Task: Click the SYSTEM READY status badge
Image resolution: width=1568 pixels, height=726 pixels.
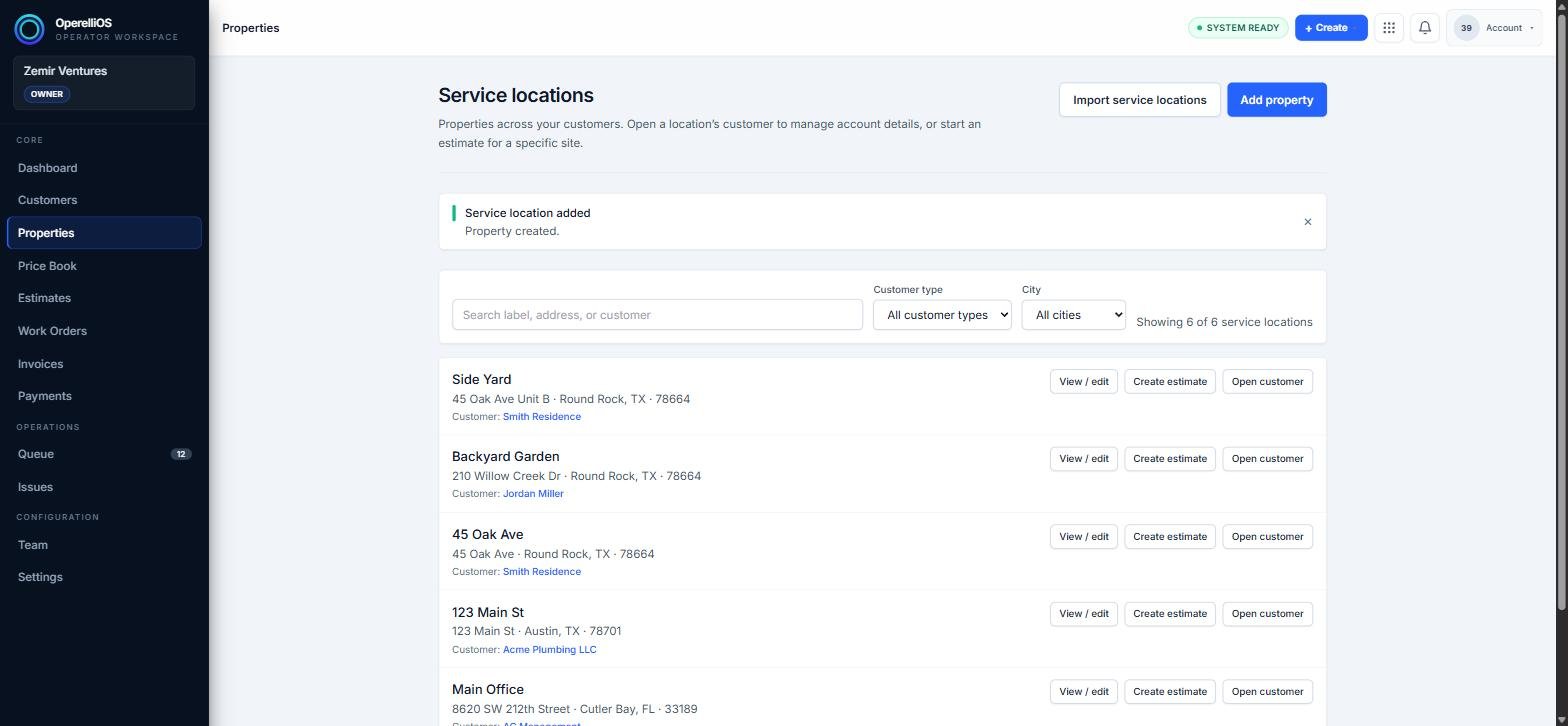Action: tap(1238, 28)
